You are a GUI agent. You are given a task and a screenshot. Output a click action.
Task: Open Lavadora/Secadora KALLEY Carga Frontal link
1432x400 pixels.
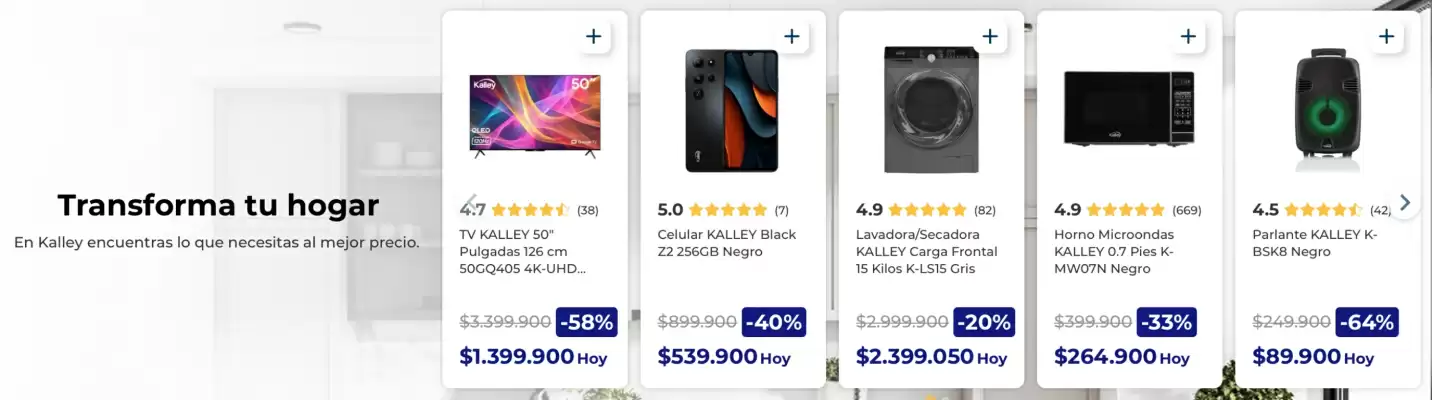(927, 251)
